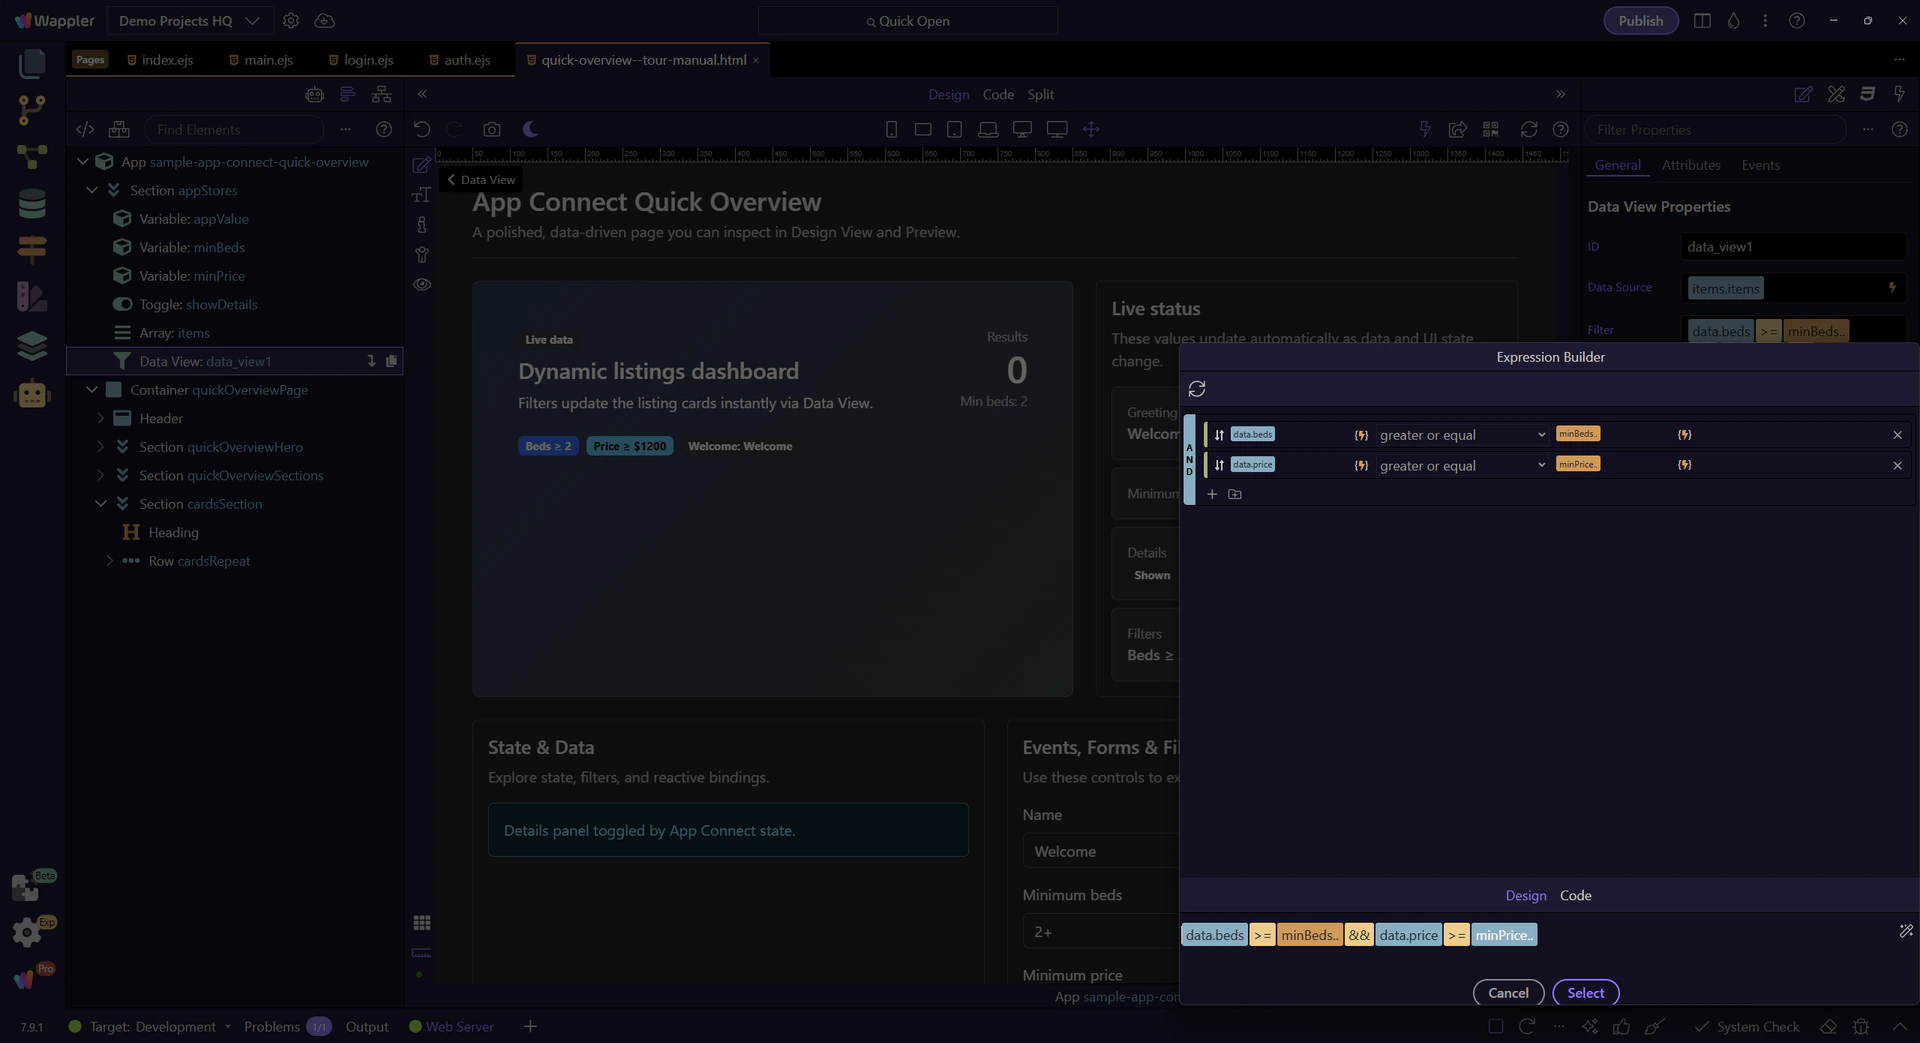
Task: Remove the data.beds condition row
Action: click(1897, 435)
